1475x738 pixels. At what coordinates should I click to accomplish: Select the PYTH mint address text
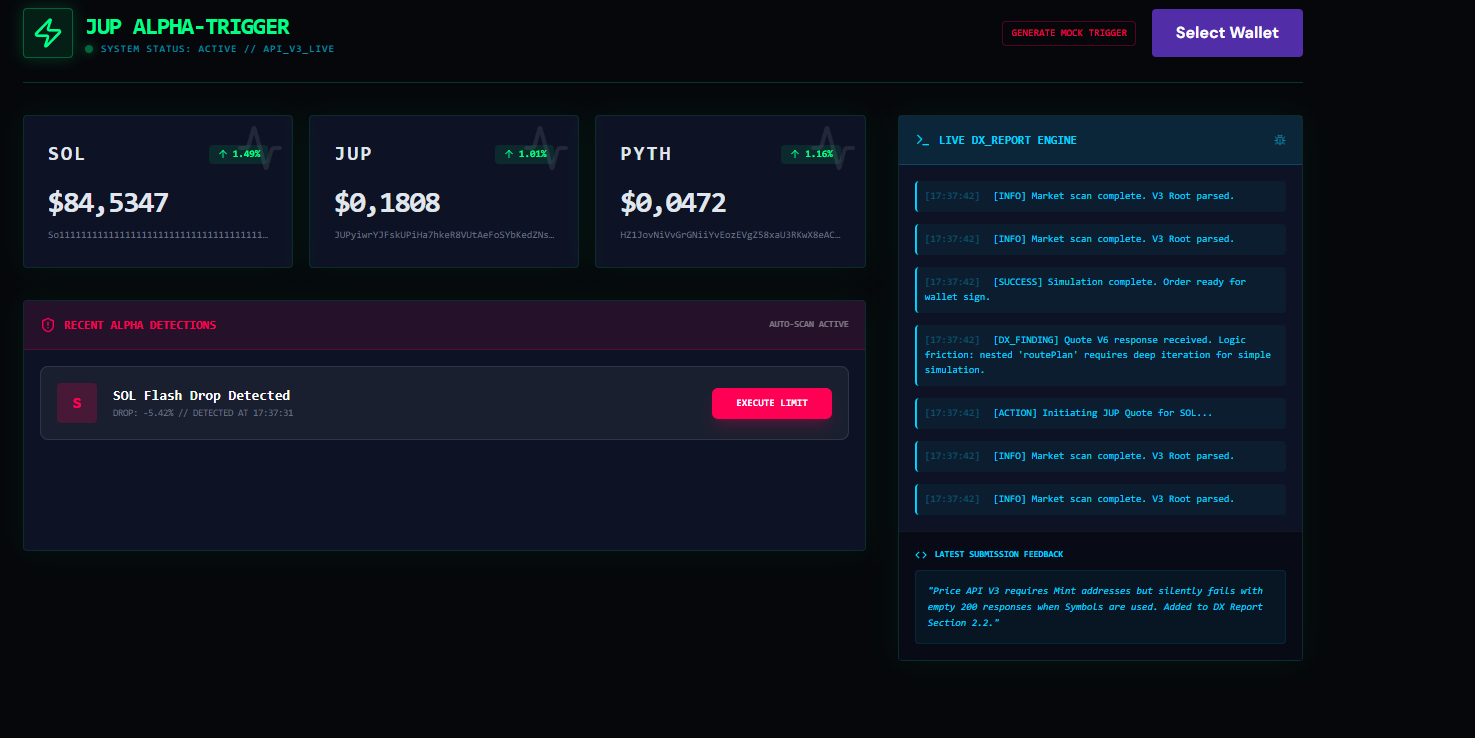(730, 235)
